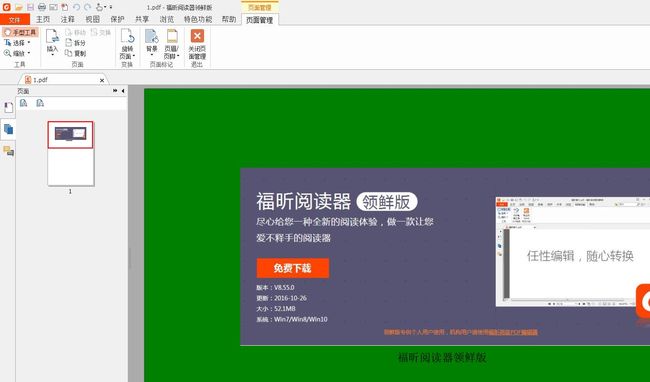Activate the 手型工具 hand tool
Image resolution: width=650 pixels, height=382 pixels.
(x=20, y=32)
